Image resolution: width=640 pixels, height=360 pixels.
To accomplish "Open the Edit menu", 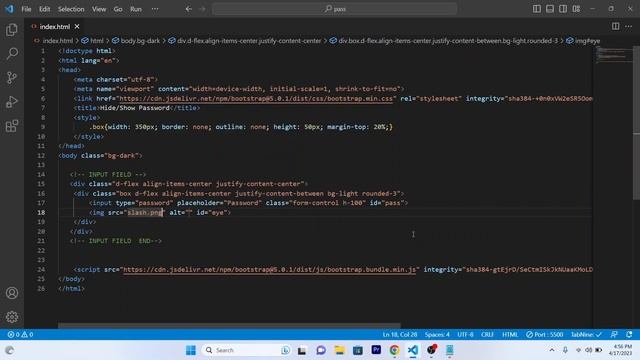I will [44, 9].
